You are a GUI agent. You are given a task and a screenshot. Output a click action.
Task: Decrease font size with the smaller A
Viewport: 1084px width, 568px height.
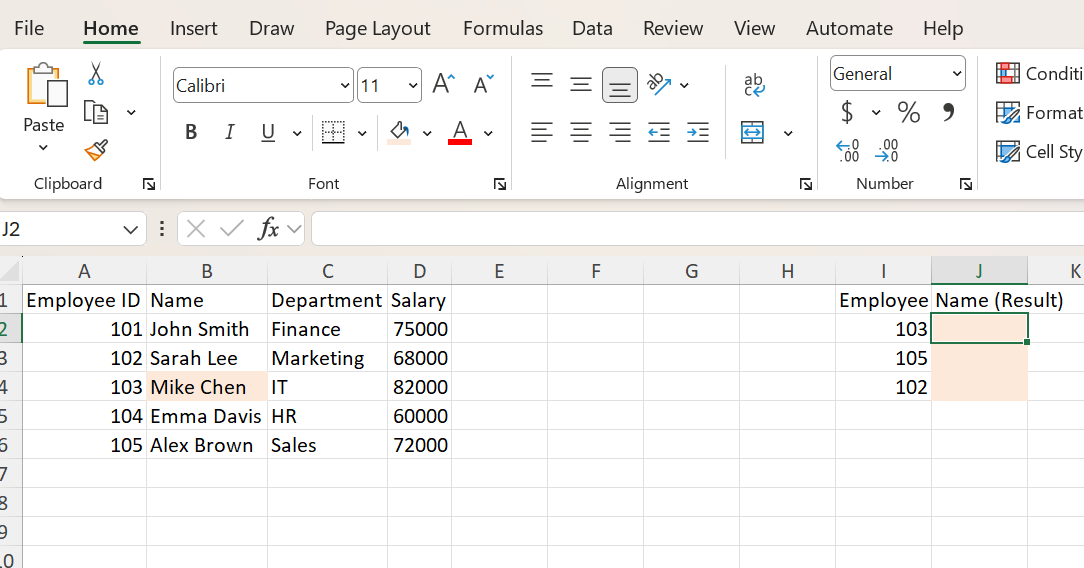pyautogui.click(x=483, y=84)
